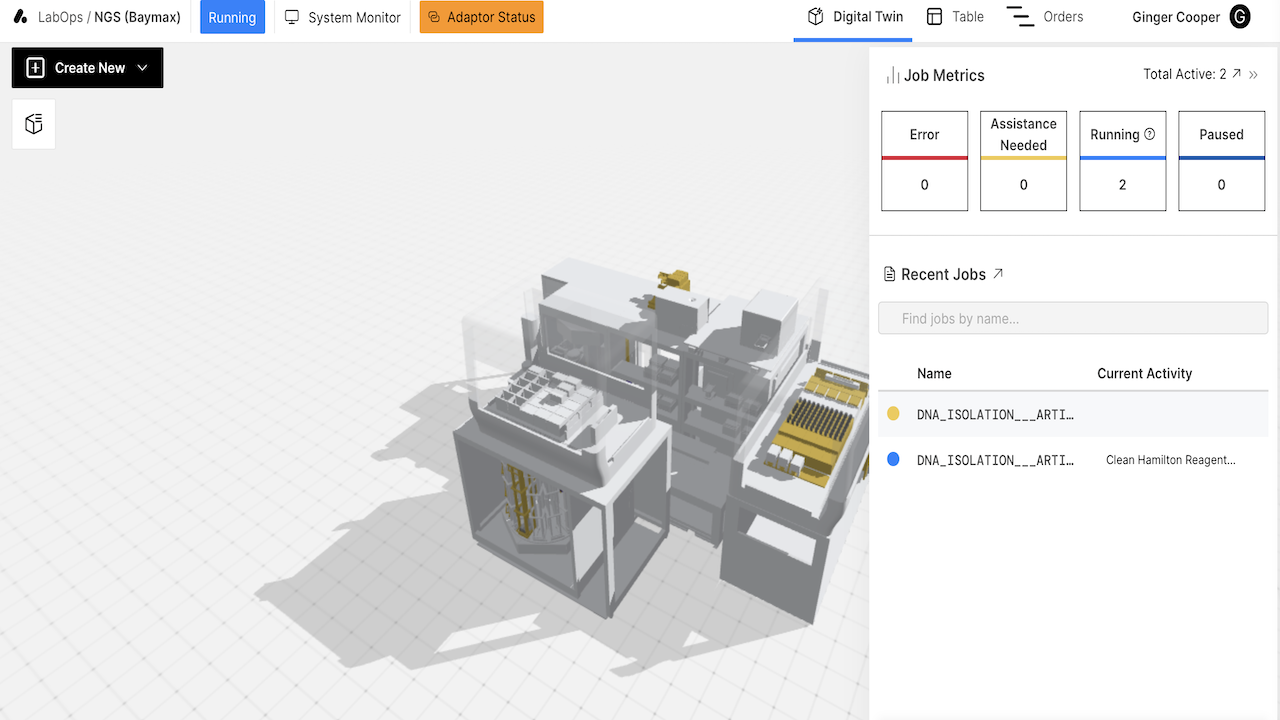
Task: Click the NGS (Baymax) breadcrumb
Action: tap(137, 17)
